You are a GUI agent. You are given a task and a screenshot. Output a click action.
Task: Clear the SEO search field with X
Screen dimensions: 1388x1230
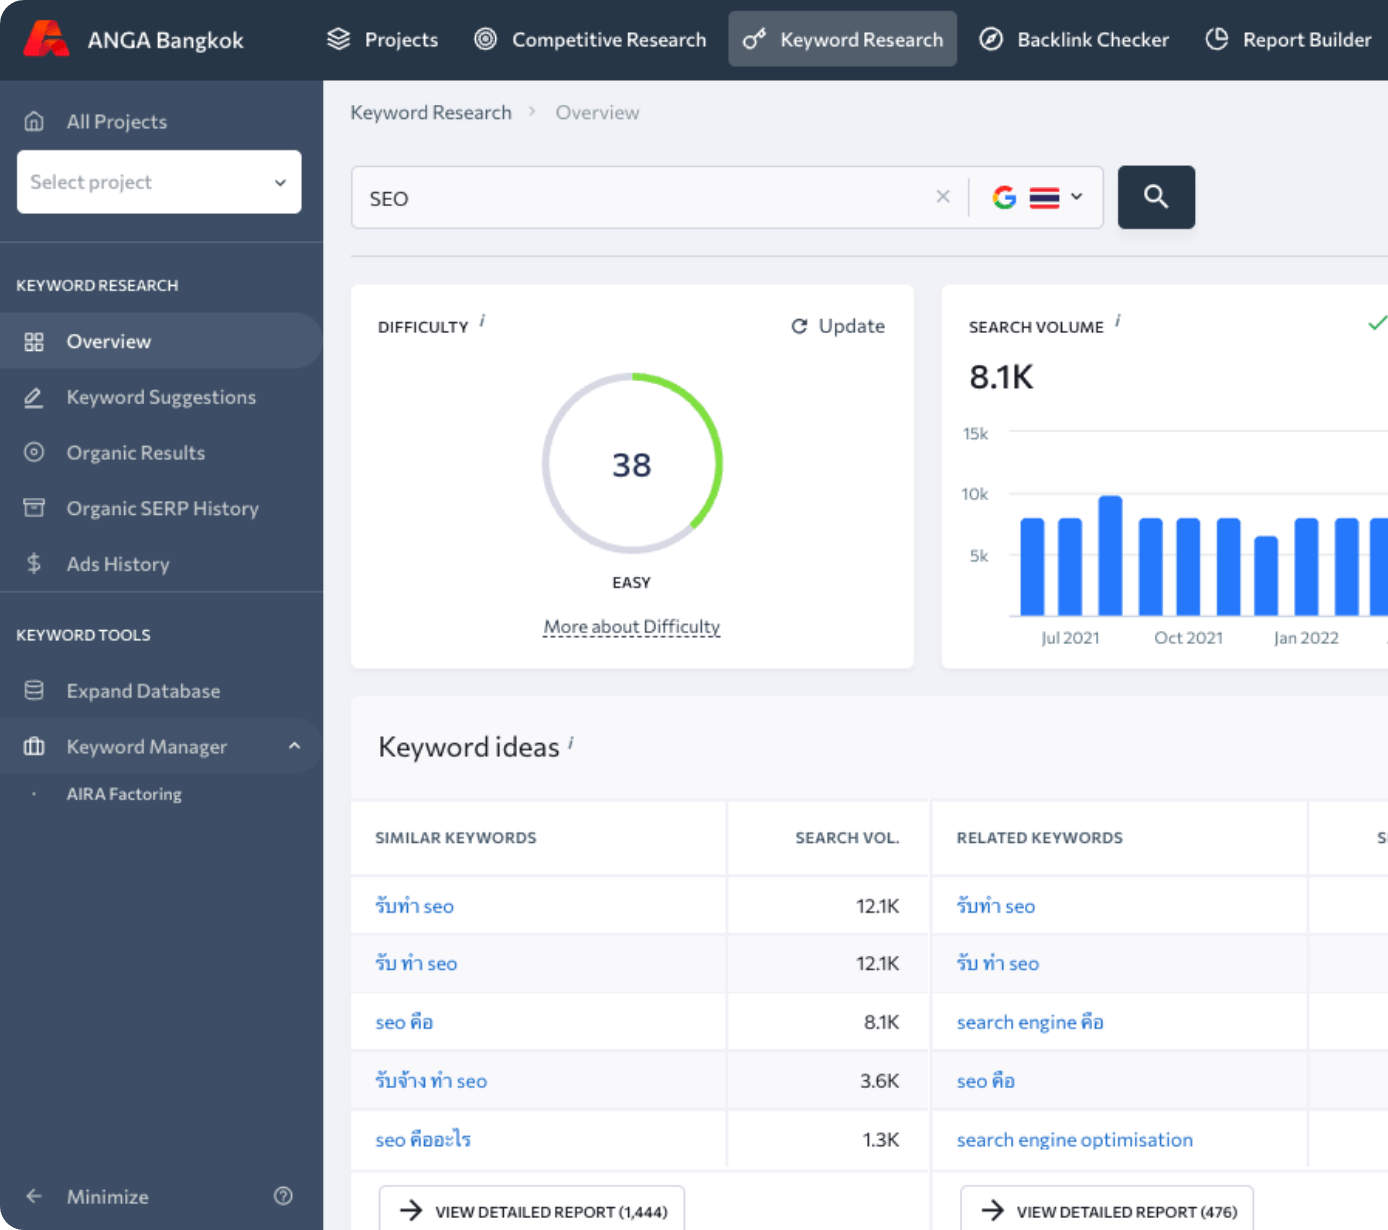point(943,197)
